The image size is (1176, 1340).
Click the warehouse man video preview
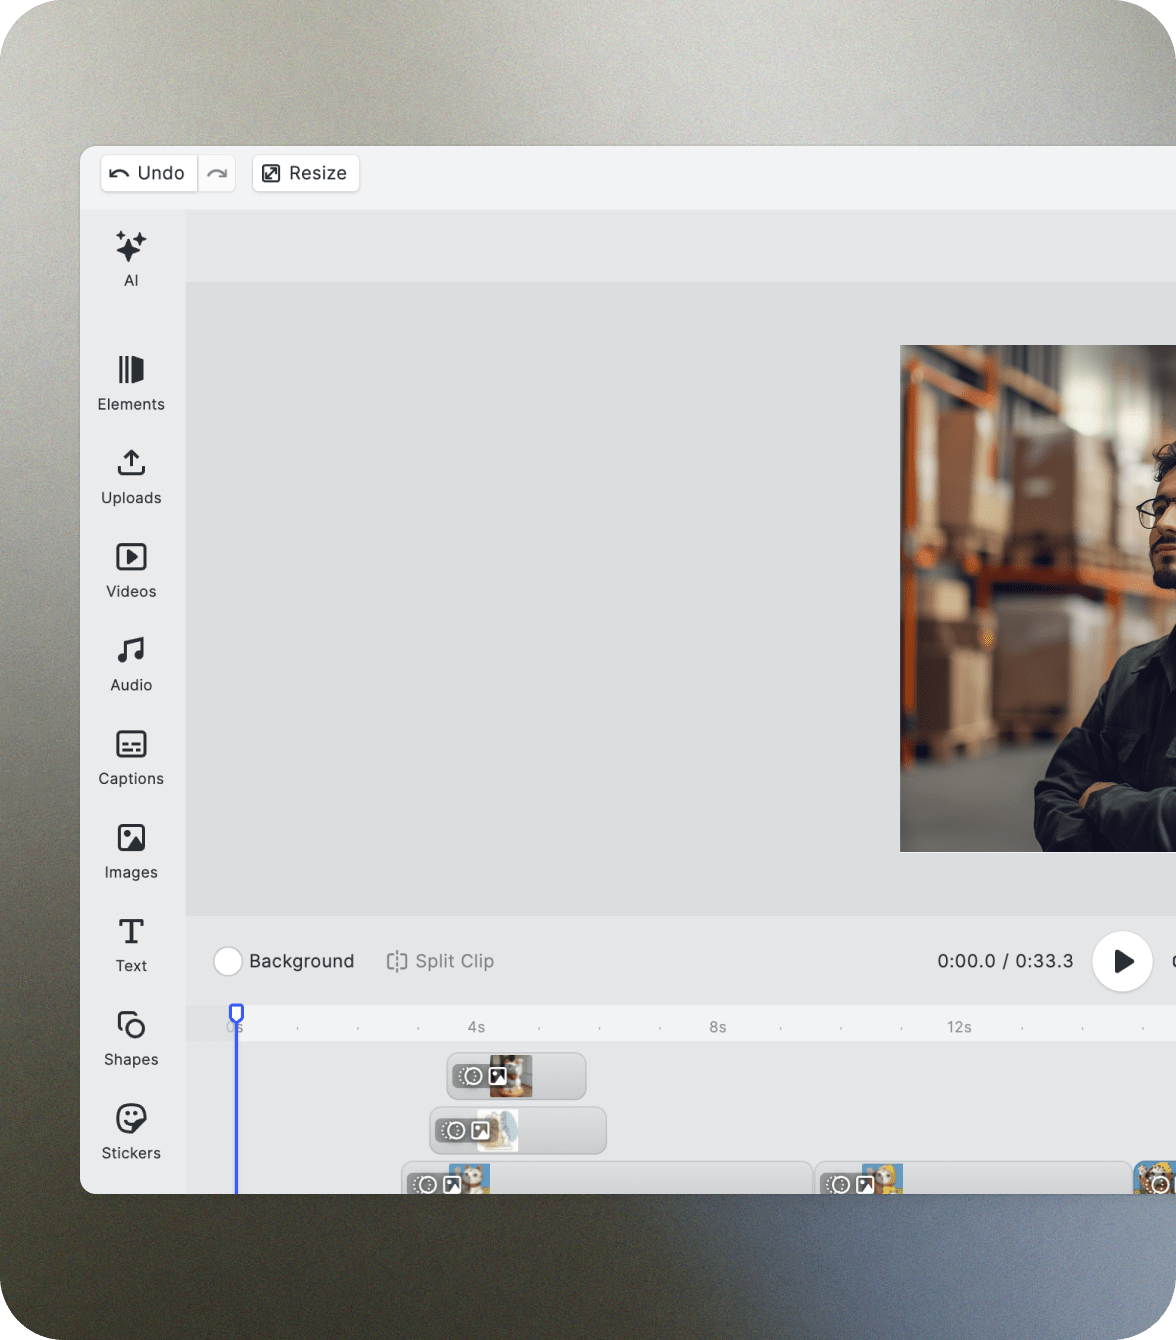tap(1037, 598)
